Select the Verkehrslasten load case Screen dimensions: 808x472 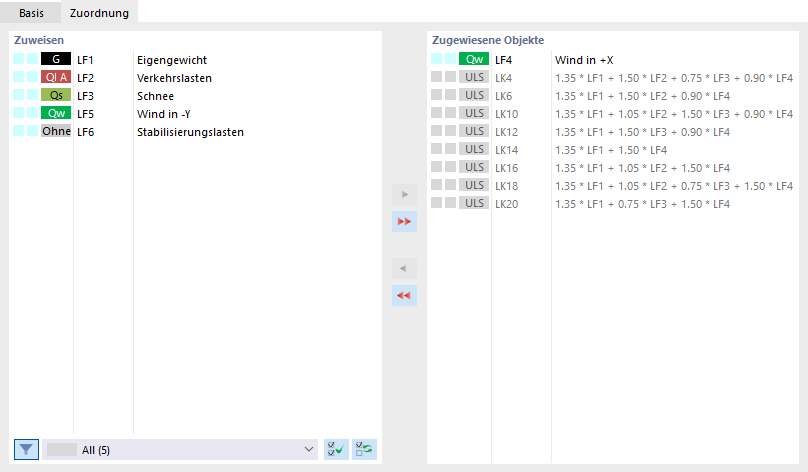(174, 78)
